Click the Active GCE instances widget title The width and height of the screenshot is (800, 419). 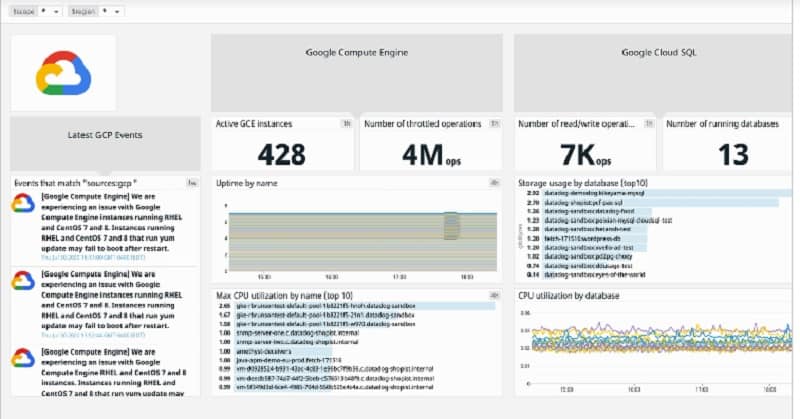pos(254,124)
